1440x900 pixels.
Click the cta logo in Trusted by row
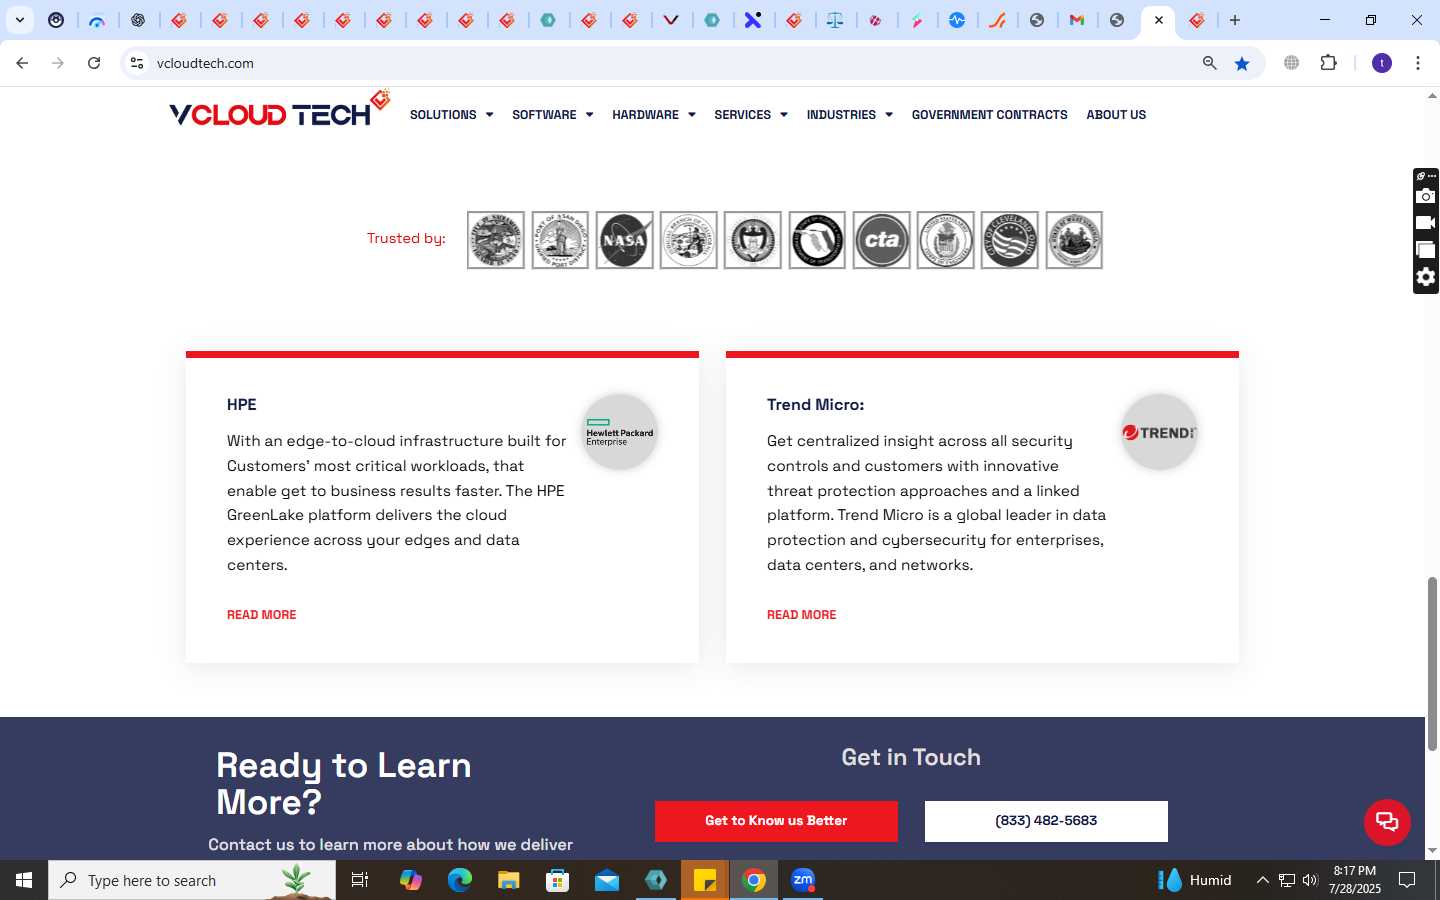click(881, 240)
